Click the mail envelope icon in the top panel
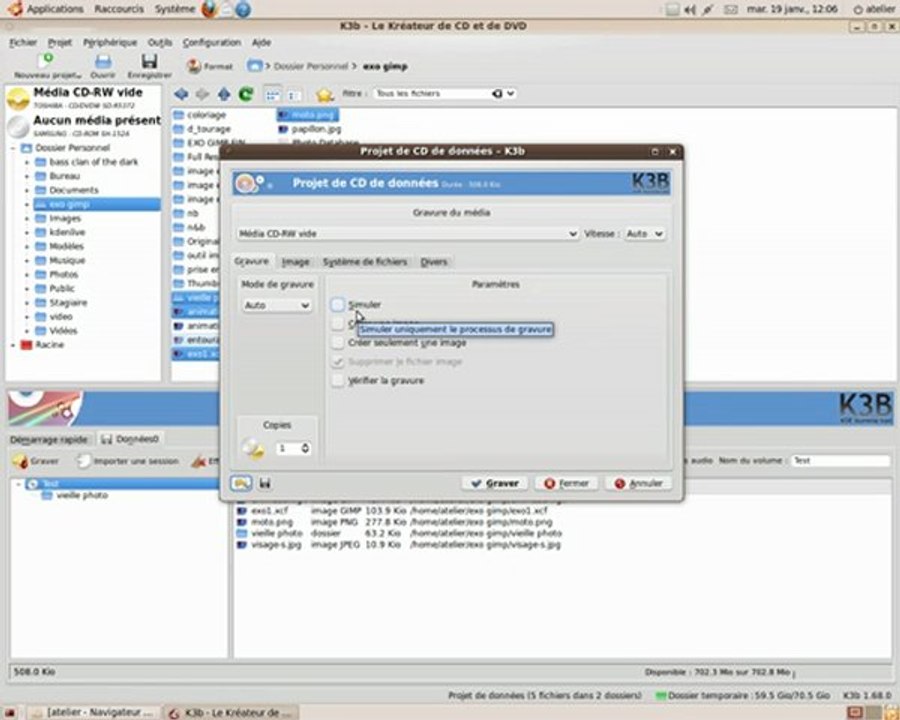This screenshot has width=900, height=720. pyautogui.click(x=731, y=10)
